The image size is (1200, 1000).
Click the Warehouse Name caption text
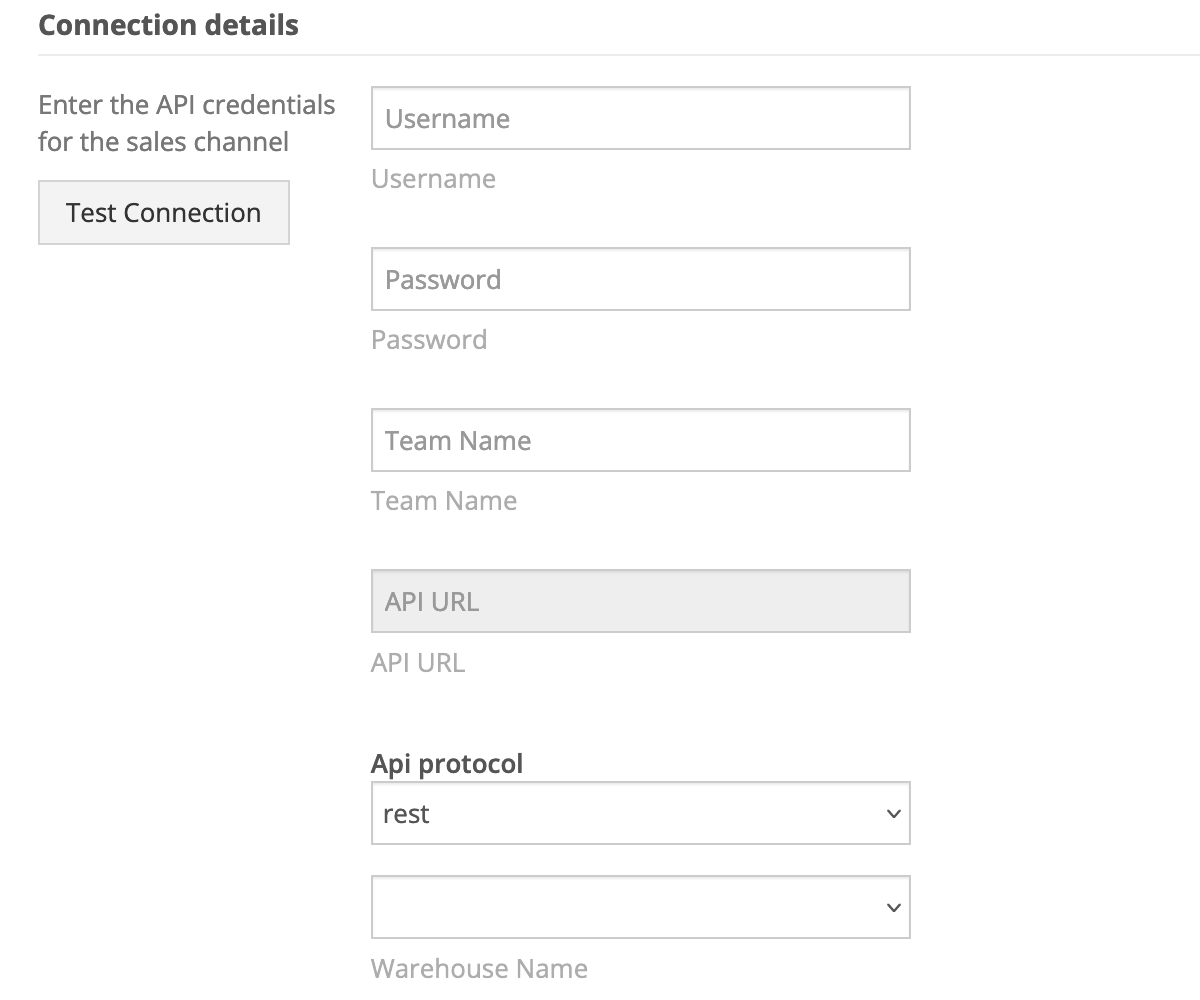479,969
